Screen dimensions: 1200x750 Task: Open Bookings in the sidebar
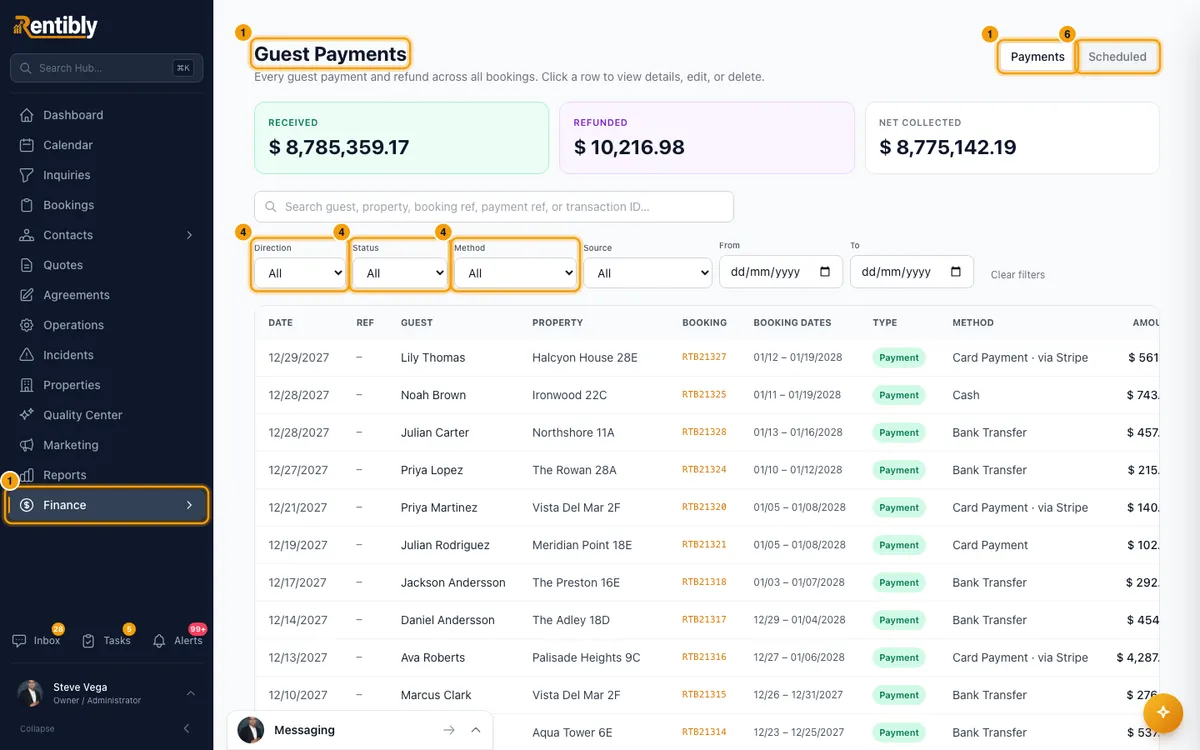pos(106,205)
